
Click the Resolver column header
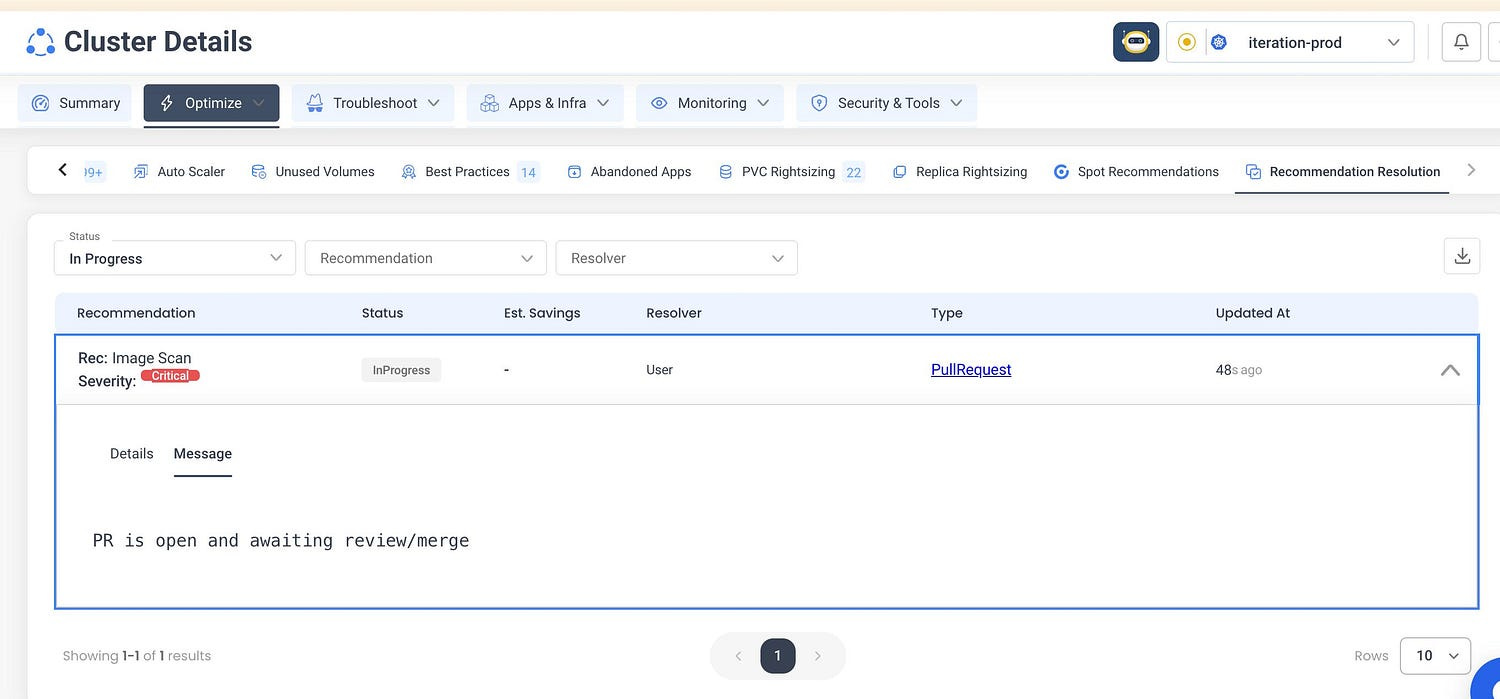(674, 313)
